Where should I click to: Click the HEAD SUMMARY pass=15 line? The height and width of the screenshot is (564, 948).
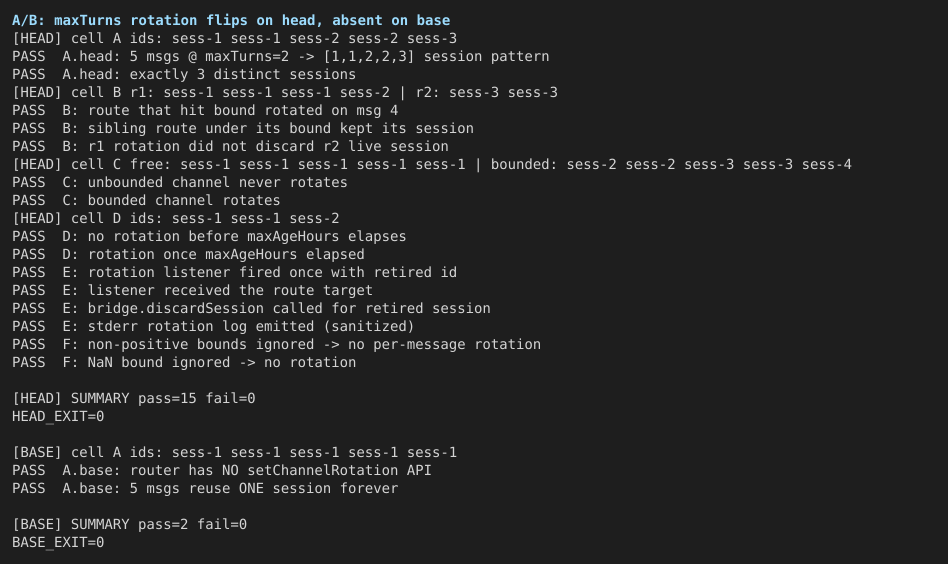pyautogui.click(x=134, y=398)
